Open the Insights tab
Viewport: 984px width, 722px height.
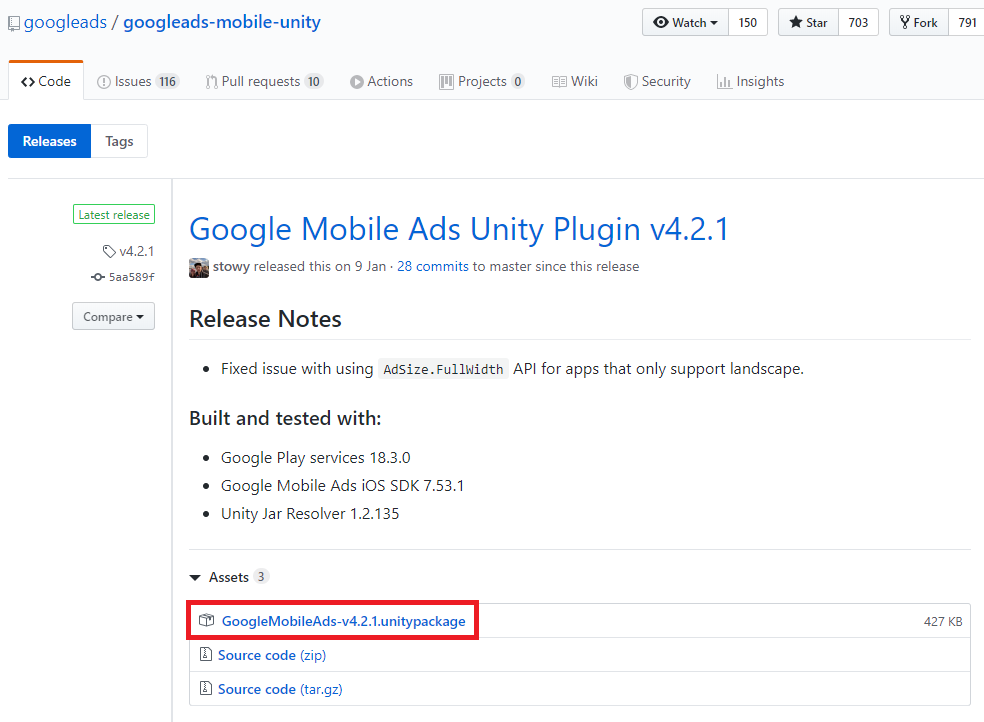click(x=751, y=82)
